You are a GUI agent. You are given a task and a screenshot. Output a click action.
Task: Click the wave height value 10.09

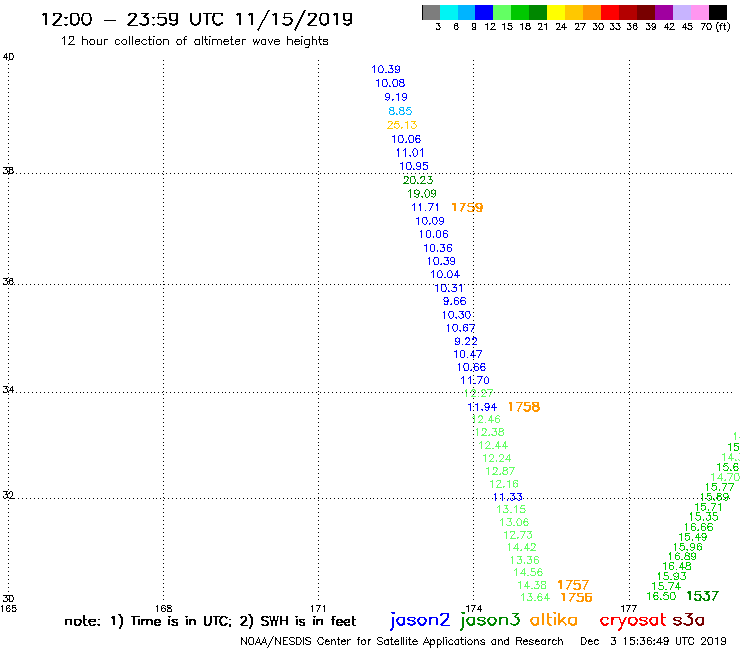point(430,221)
